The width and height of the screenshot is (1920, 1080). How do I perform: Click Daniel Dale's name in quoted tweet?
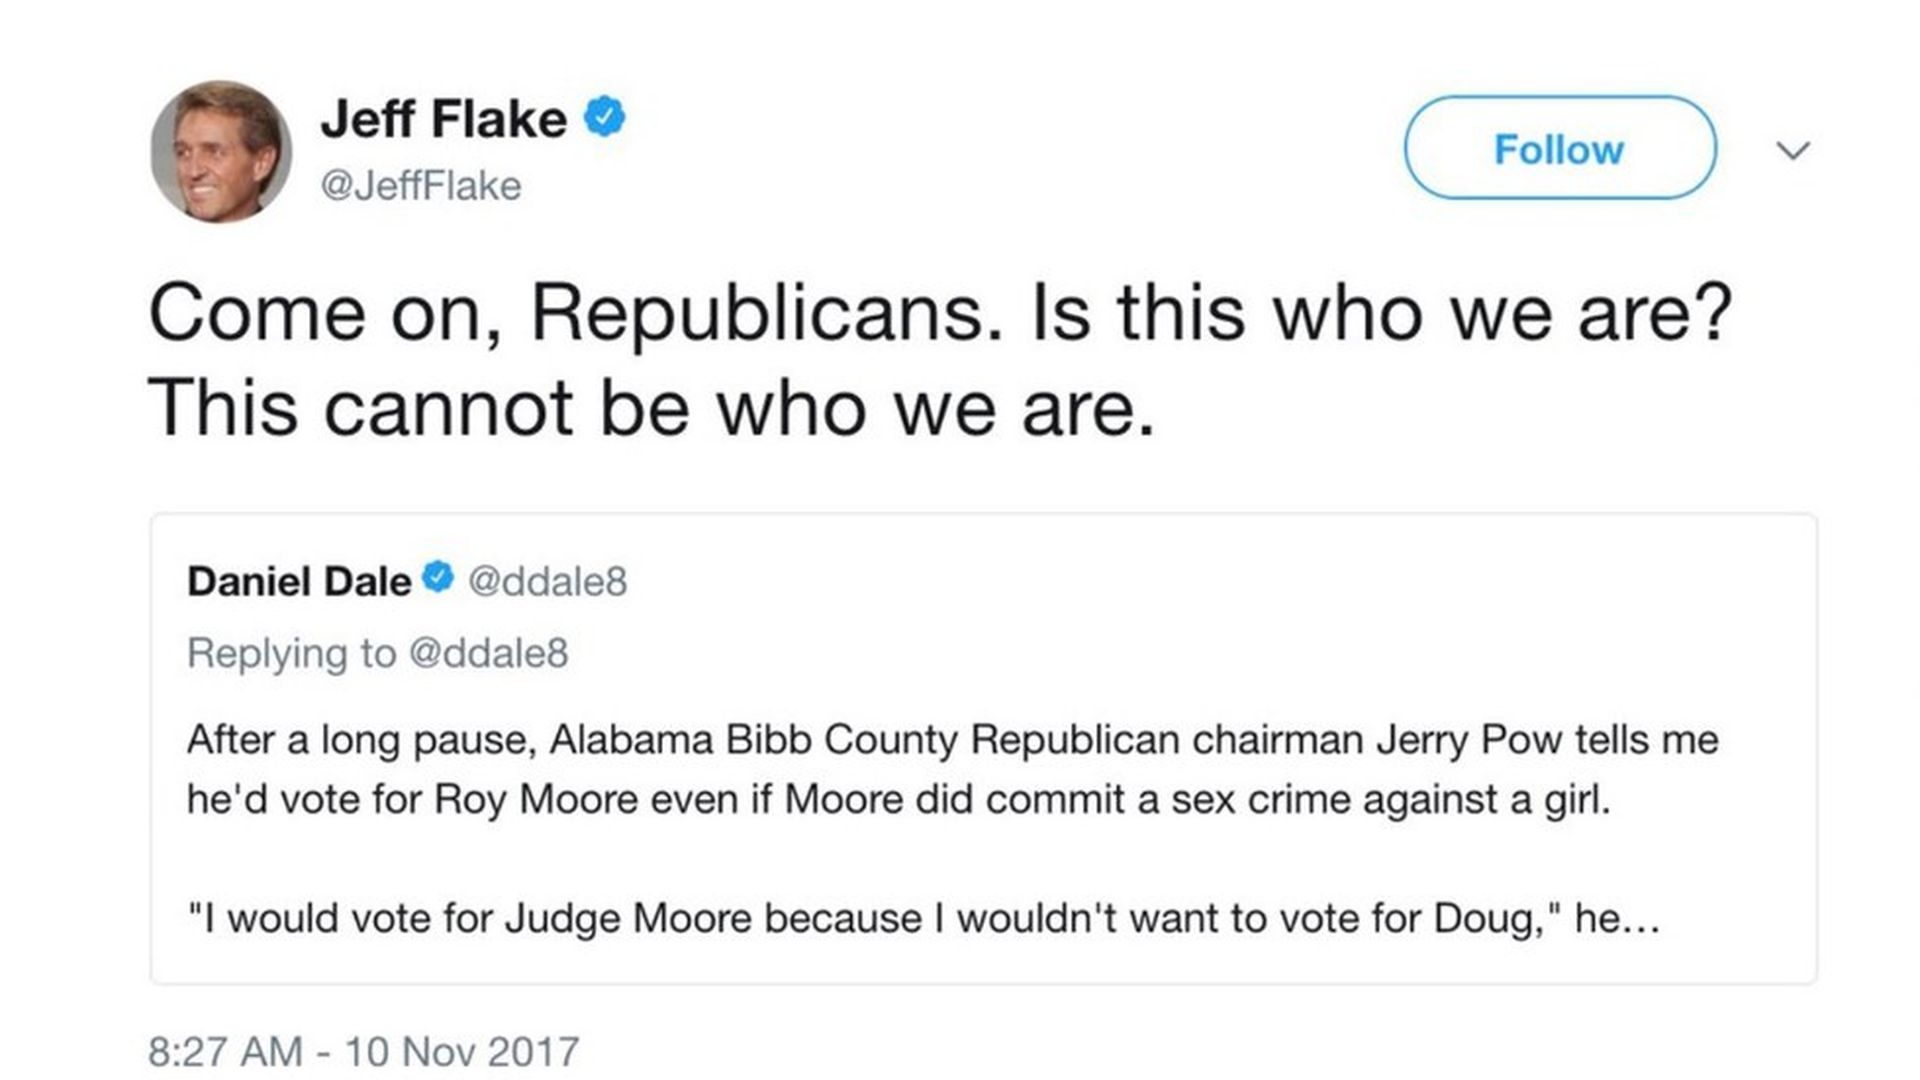299,581
